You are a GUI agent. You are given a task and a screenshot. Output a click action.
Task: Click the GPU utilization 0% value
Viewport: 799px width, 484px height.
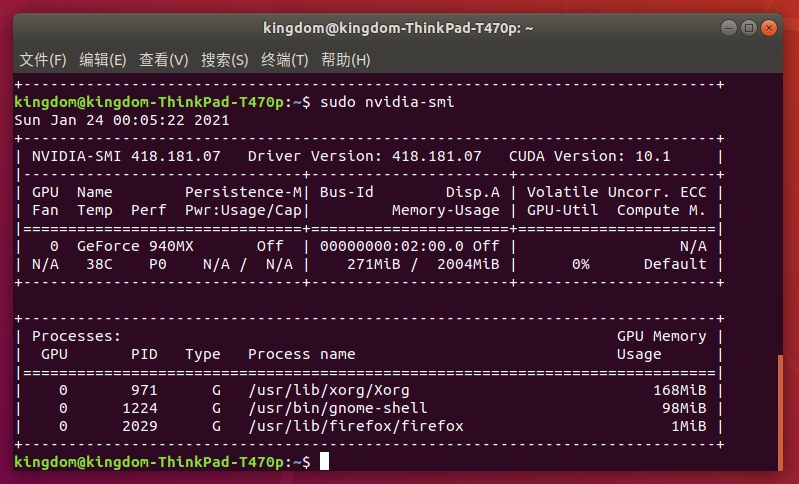tap(580, 264)
